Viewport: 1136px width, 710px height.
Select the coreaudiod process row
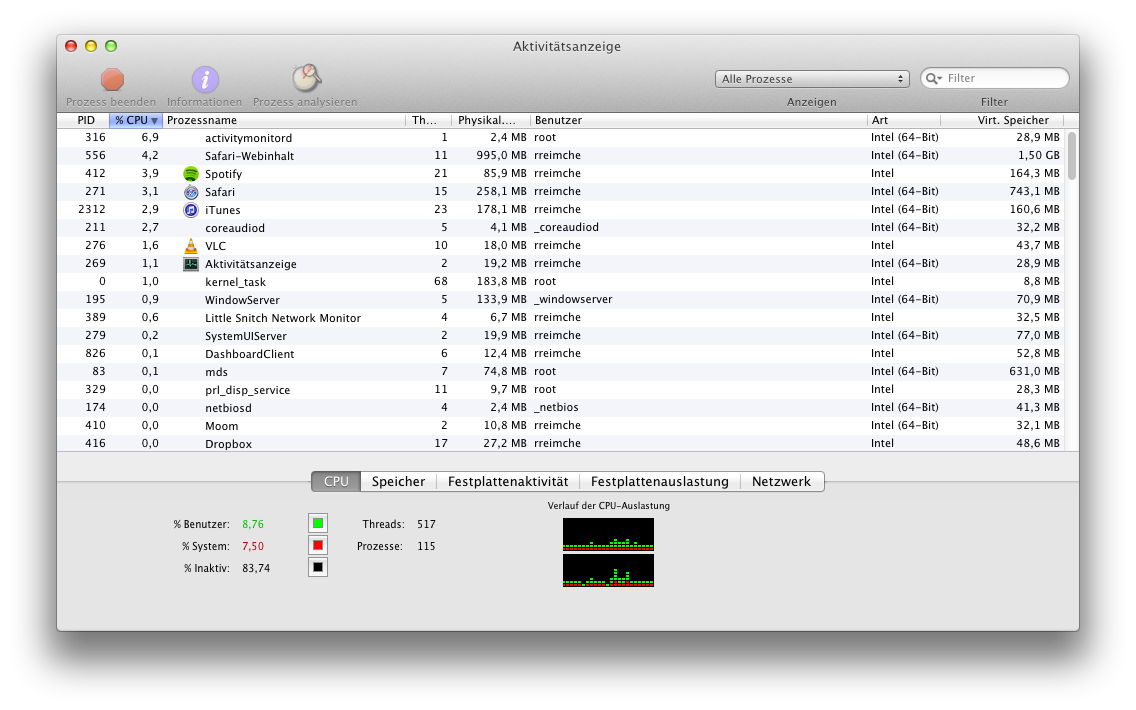(561, 227)
